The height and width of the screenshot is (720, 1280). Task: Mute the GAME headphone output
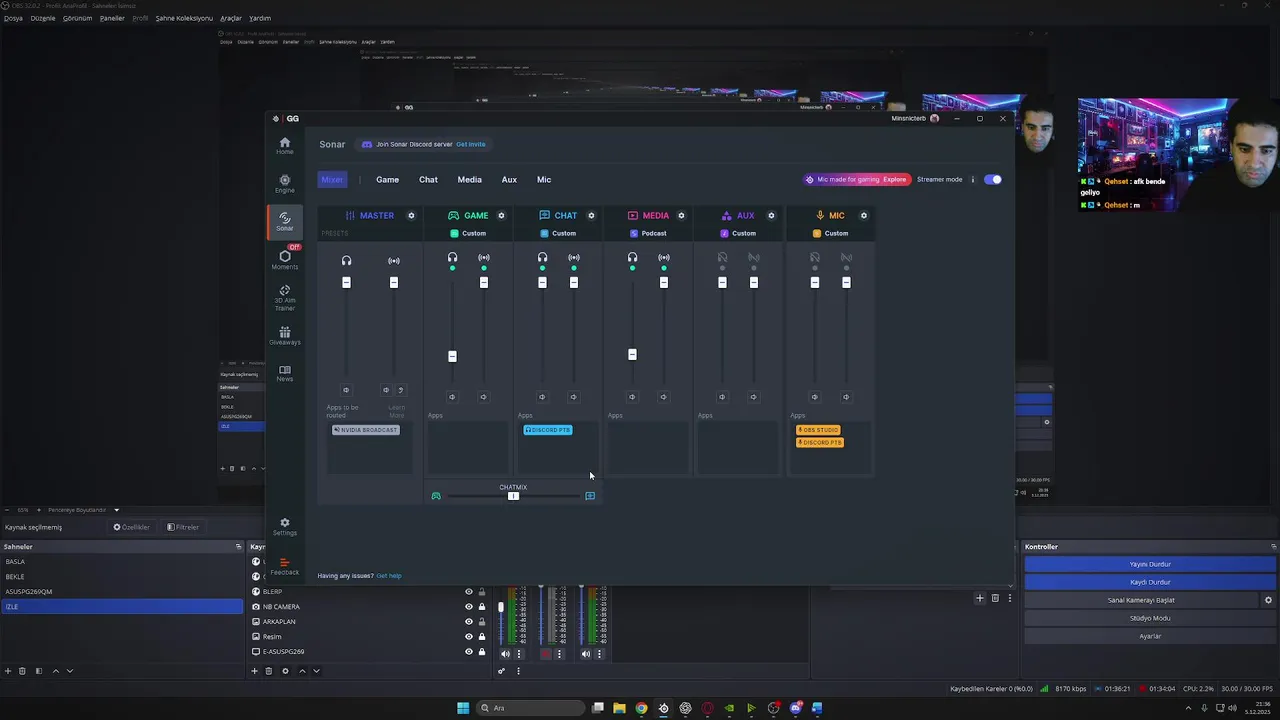(x=452, y=397)
